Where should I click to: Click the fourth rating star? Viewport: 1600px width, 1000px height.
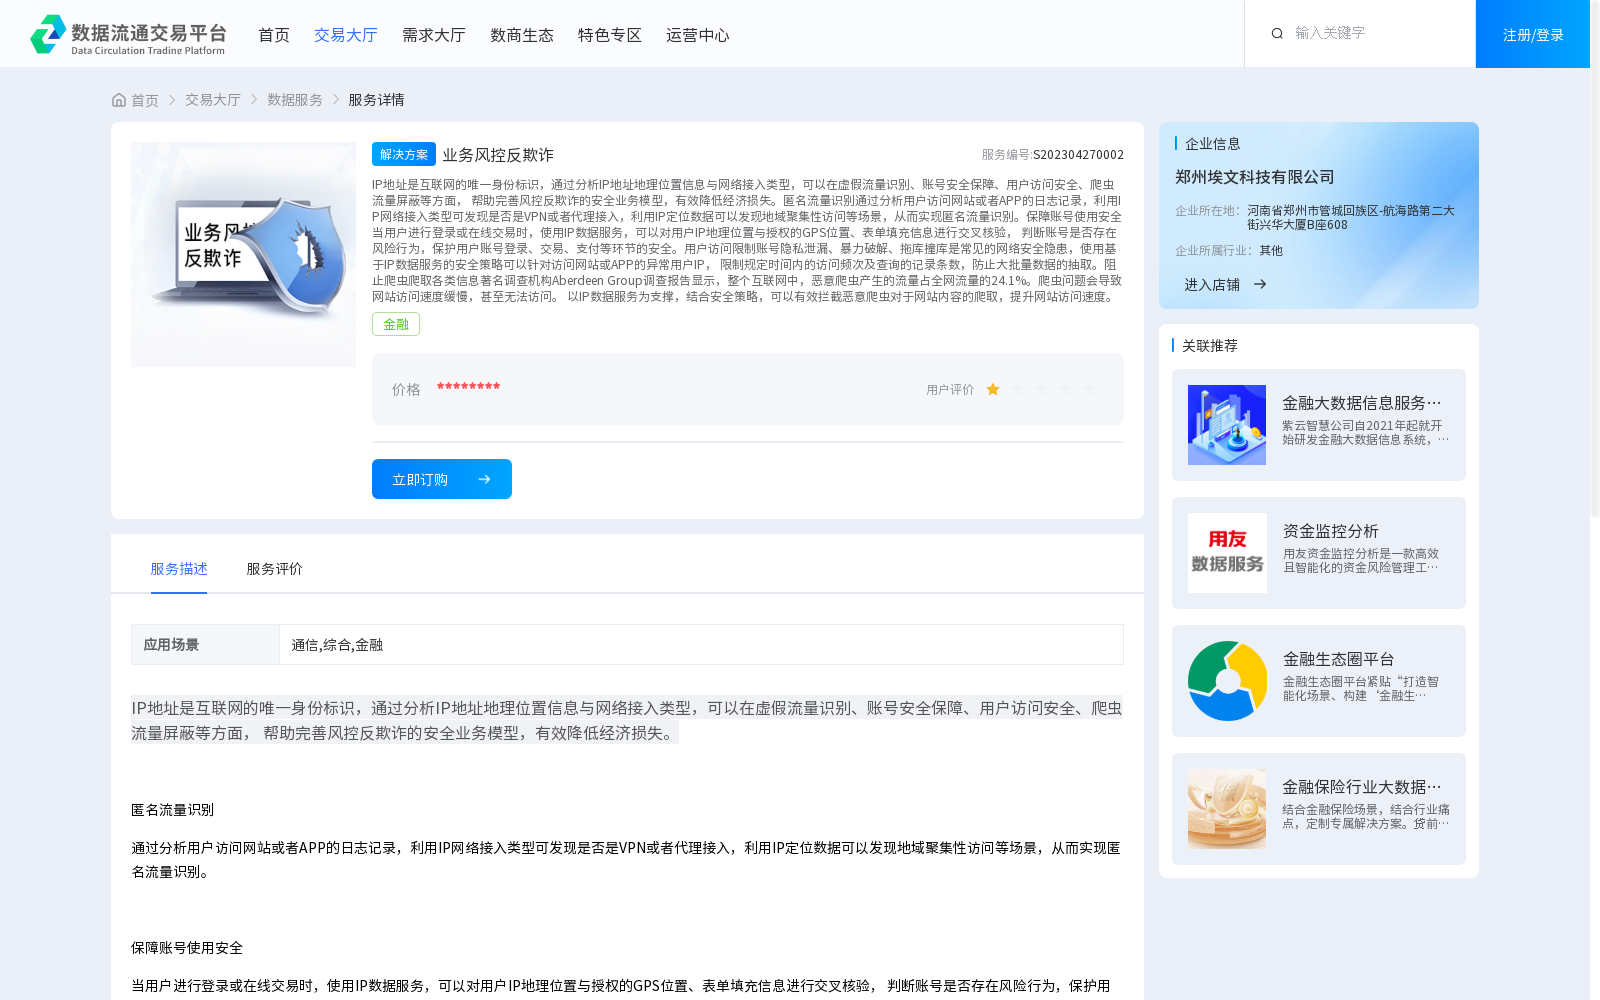(x=1065, y=389)
